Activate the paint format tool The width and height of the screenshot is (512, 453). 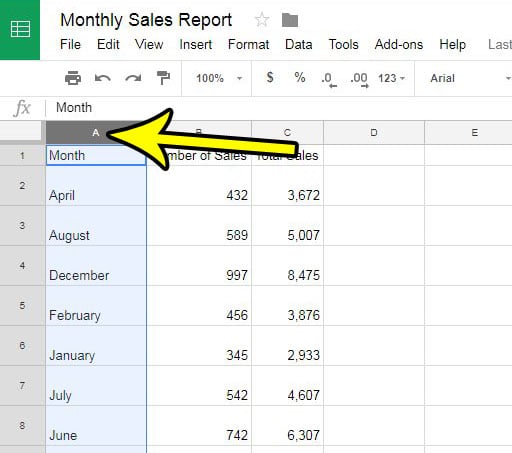point(163,78)
